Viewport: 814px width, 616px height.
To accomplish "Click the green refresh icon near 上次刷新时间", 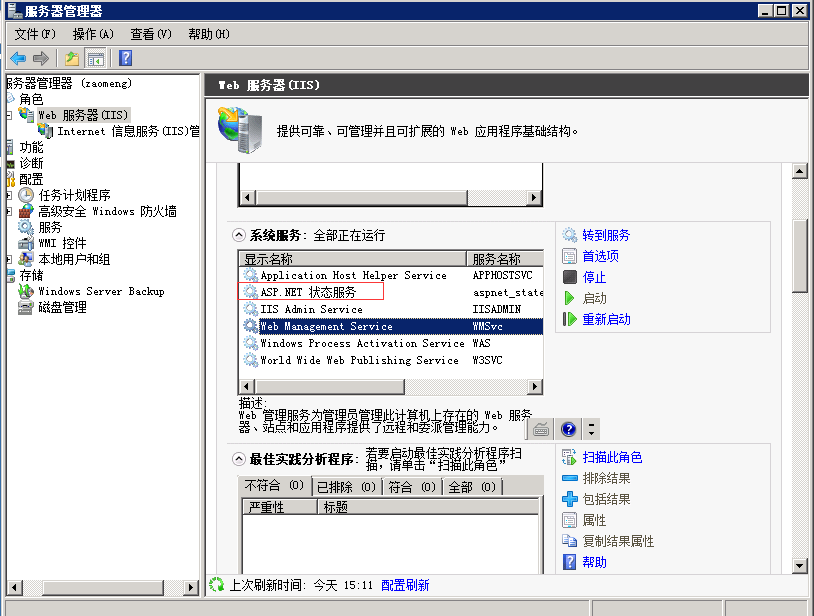I will [216, 585].
